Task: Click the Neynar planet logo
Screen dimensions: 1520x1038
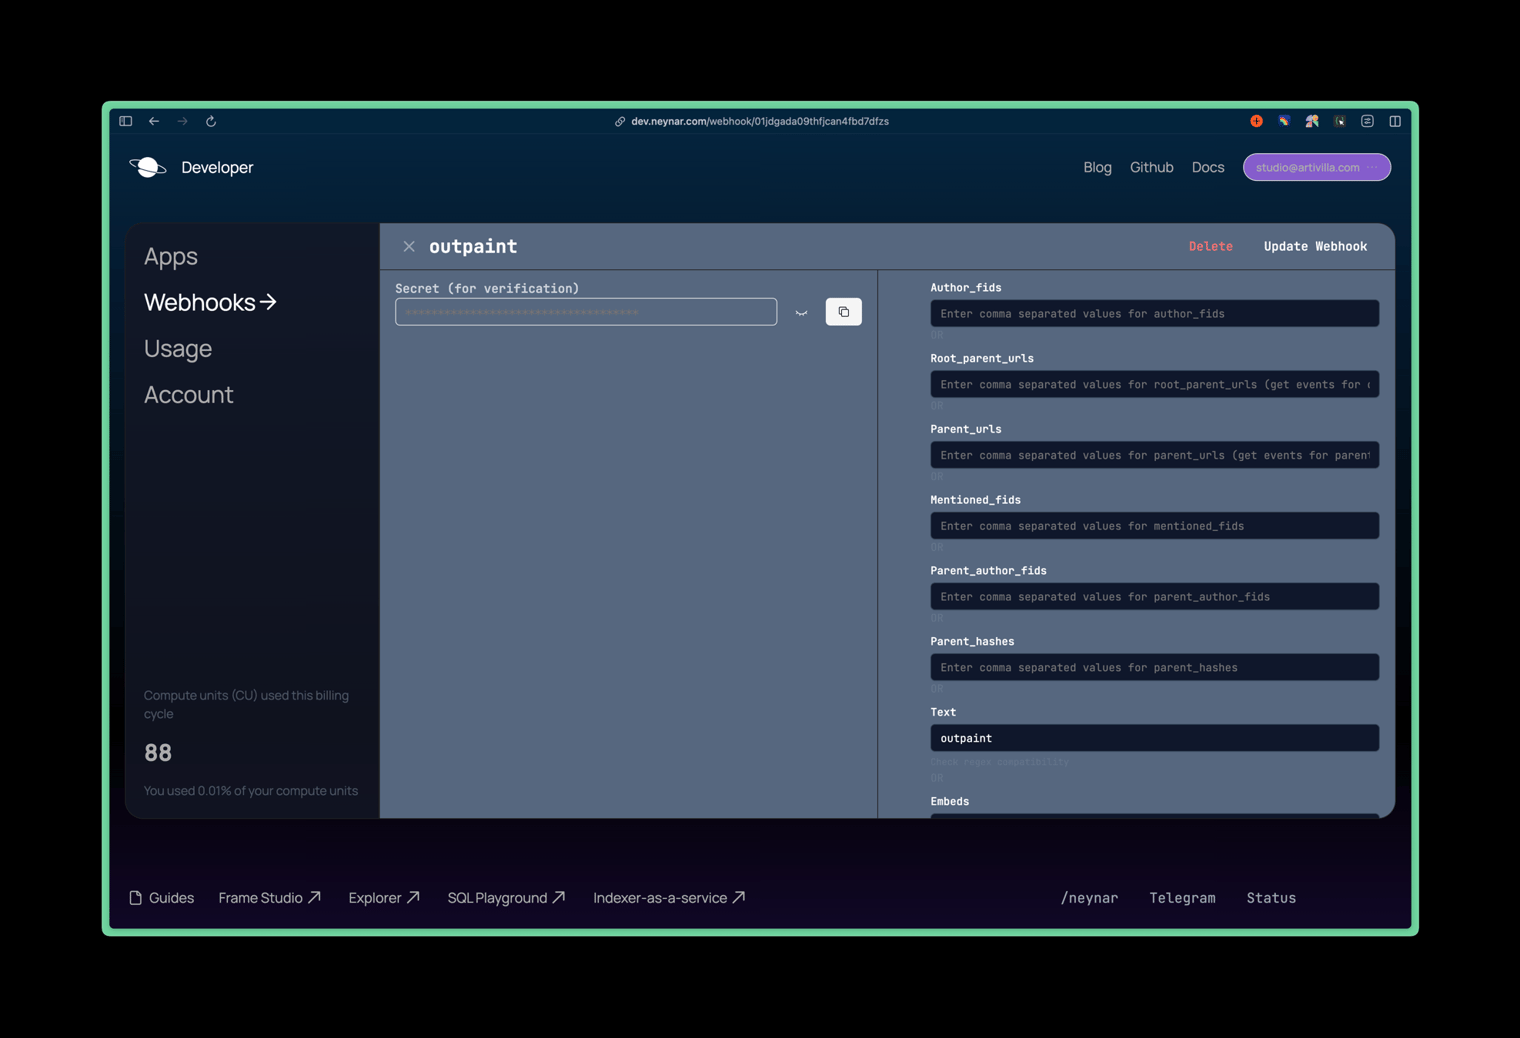Action: tap(148, 167)
